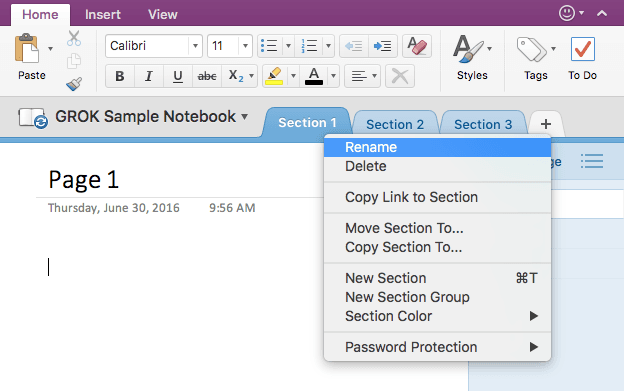The height and width of the screenshot is (391, 624).
Task: Increase the text indent
Action: [x=382, y=46]
